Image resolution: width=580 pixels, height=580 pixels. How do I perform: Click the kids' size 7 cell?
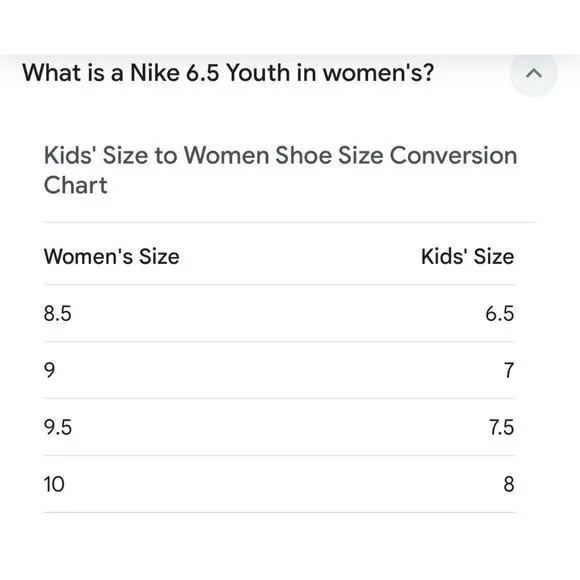point(509,370)
